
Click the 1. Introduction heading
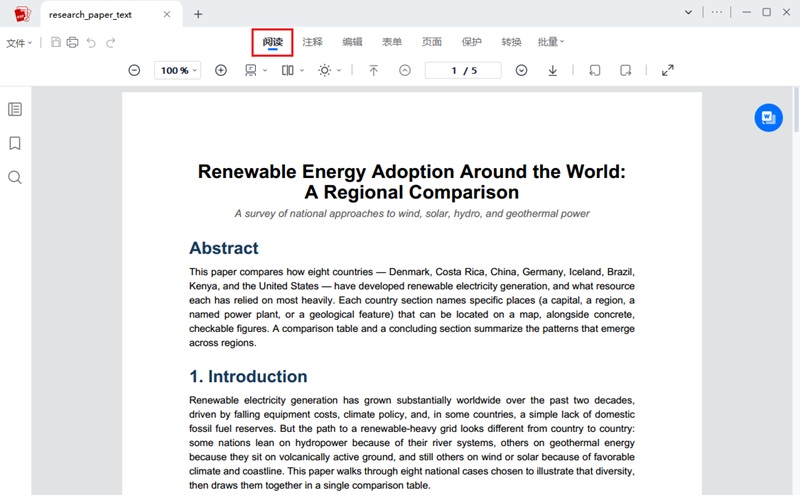[248, 377]
